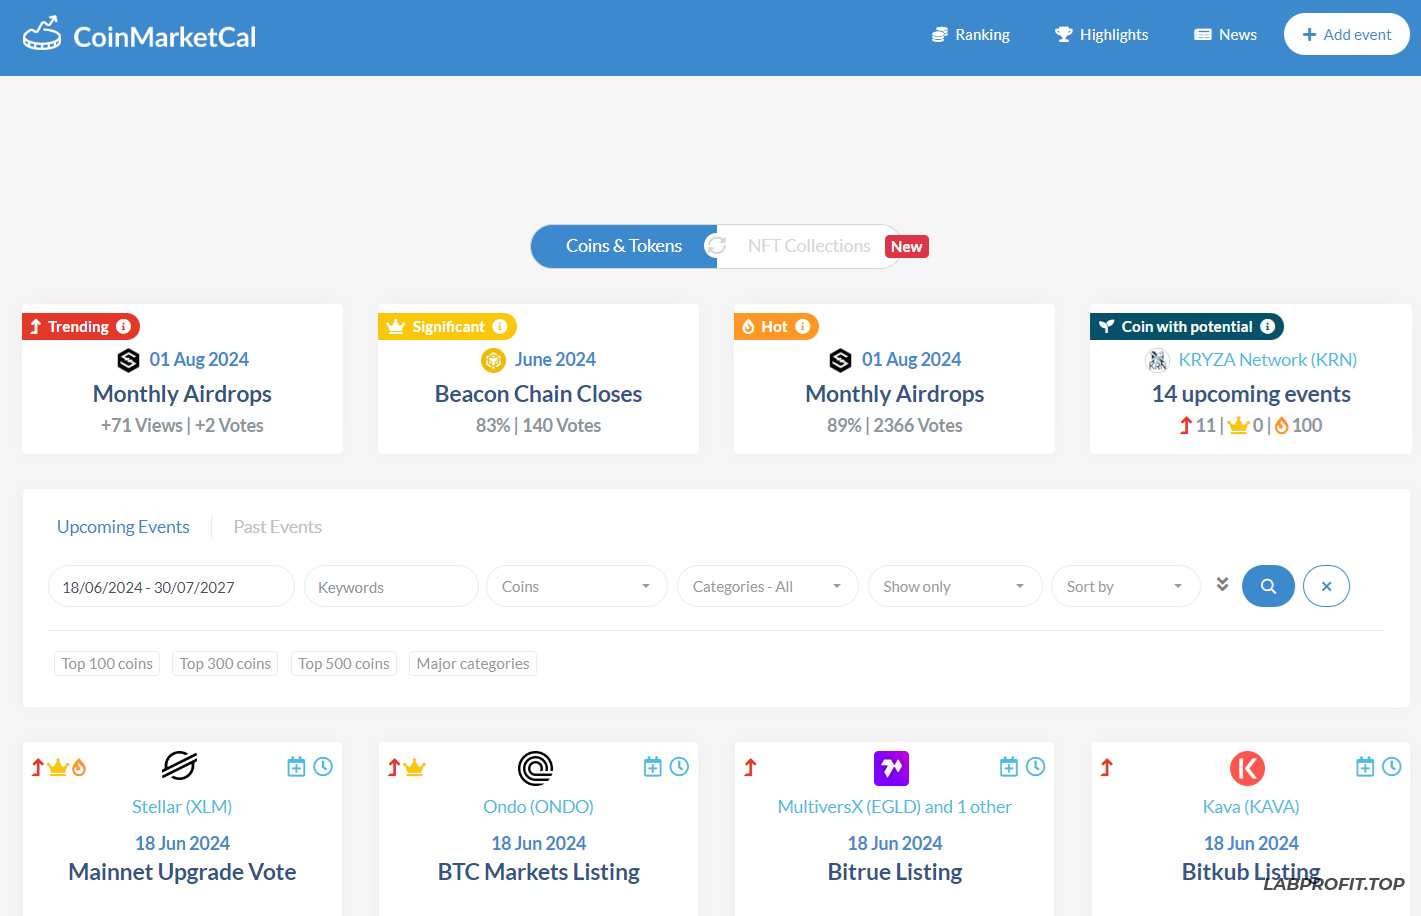Click info icon next to Trending badge
The image size is (1421, 916).
(123, 327)
